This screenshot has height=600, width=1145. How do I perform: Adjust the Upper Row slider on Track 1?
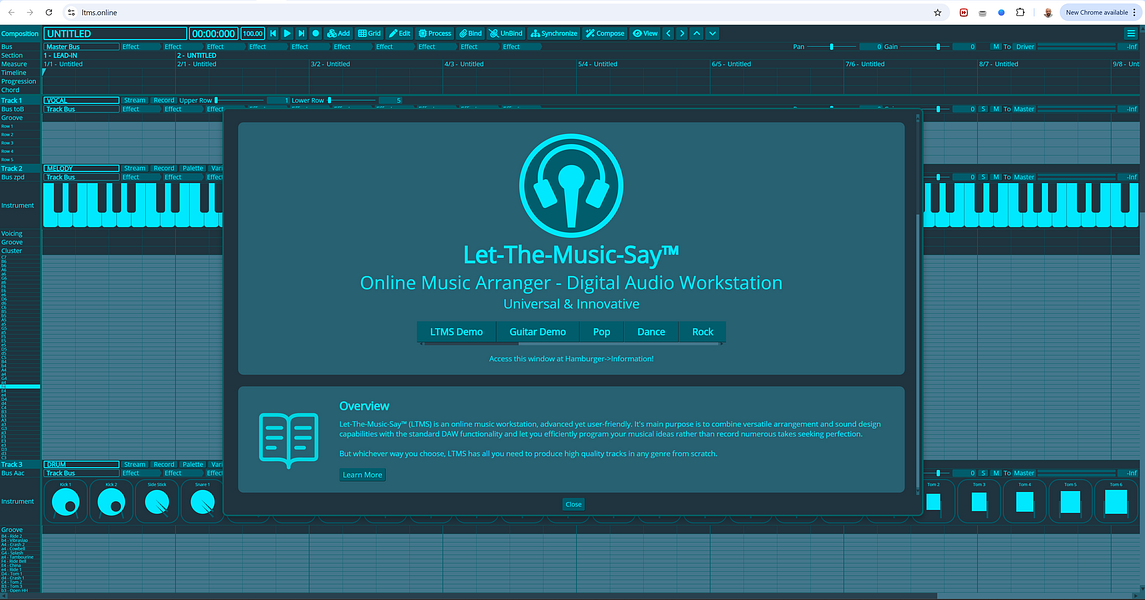pos(240,100)
